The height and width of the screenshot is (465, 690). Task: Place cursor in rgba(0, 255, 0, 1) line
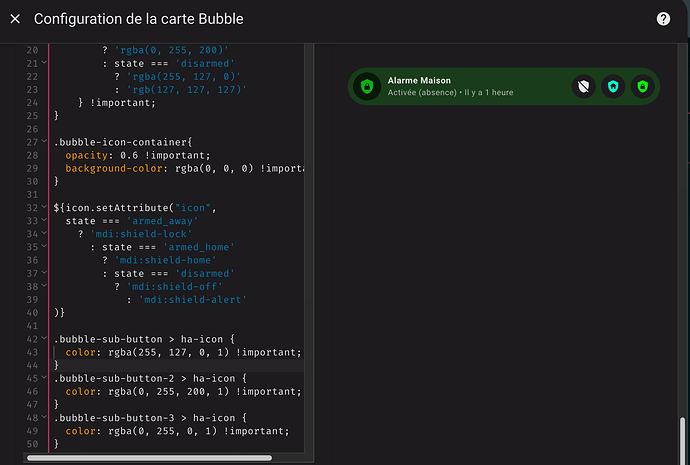pos(177,431)
